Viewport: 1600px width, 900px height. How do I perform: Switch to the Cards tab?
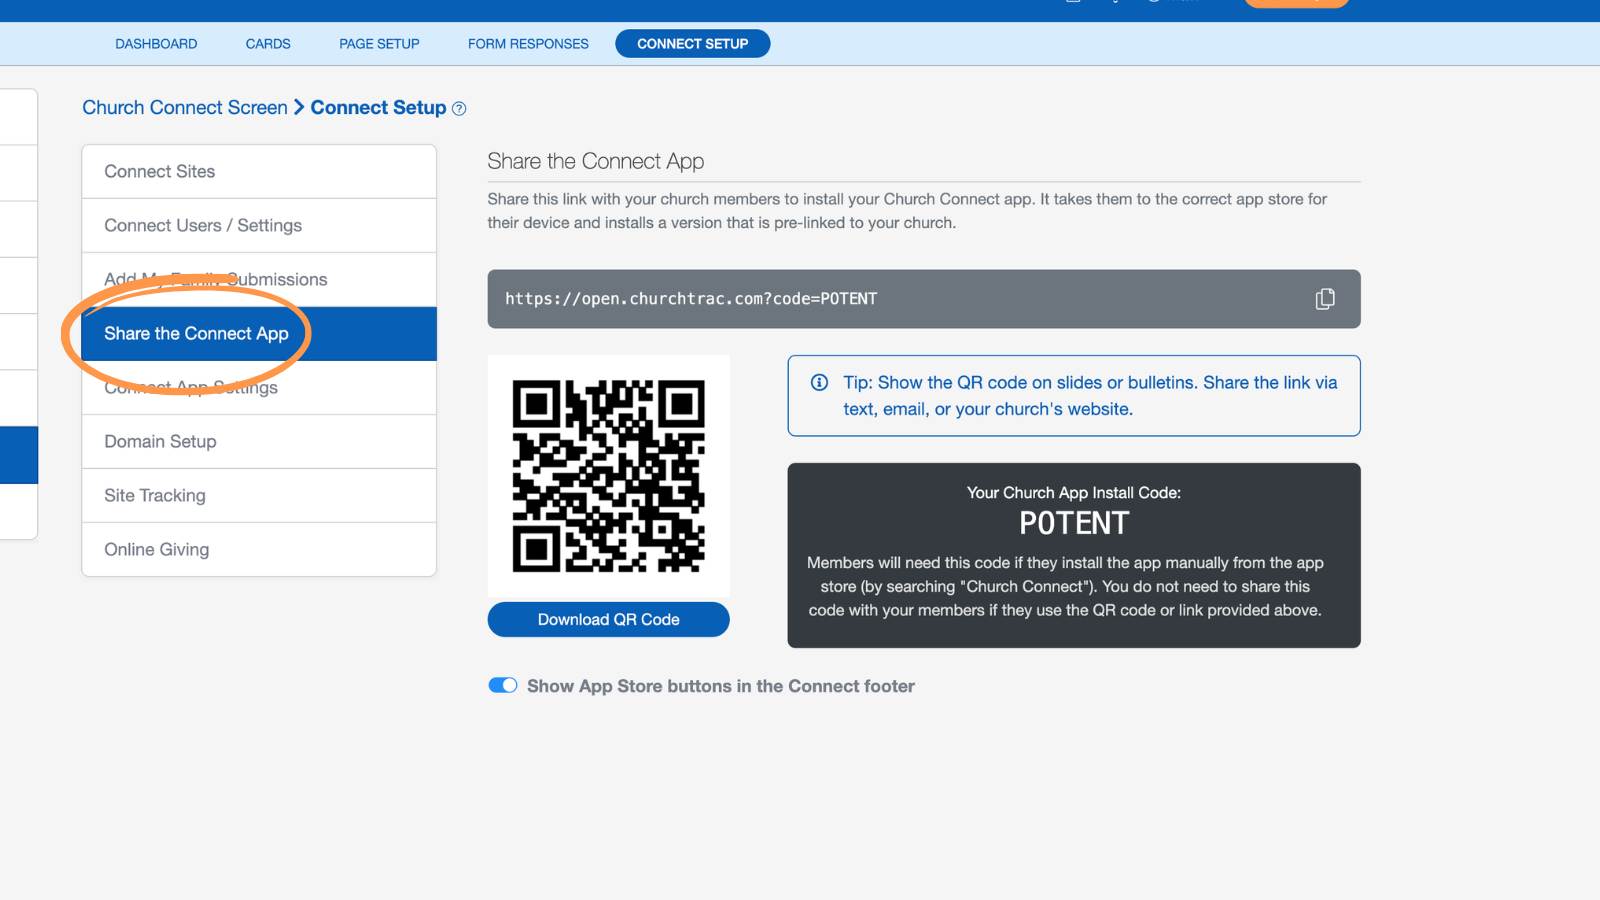[268, 44]
